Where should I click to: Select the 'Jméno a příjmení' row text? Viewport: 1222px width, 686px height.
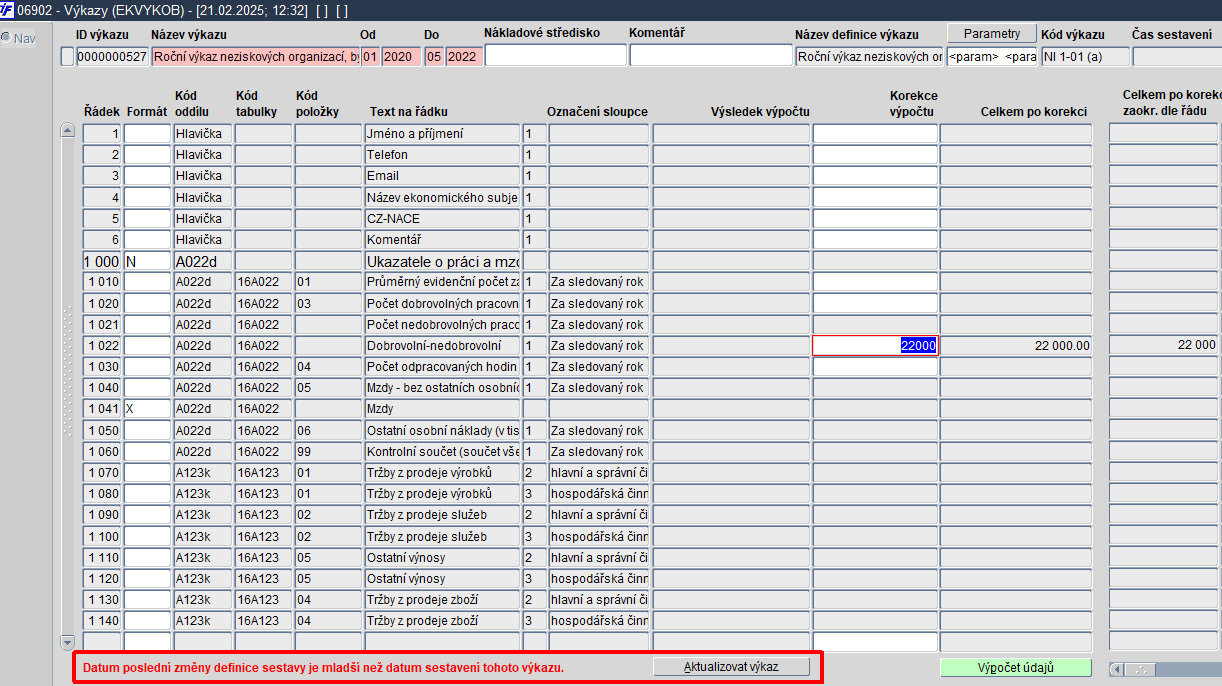(x=442, y=134)
